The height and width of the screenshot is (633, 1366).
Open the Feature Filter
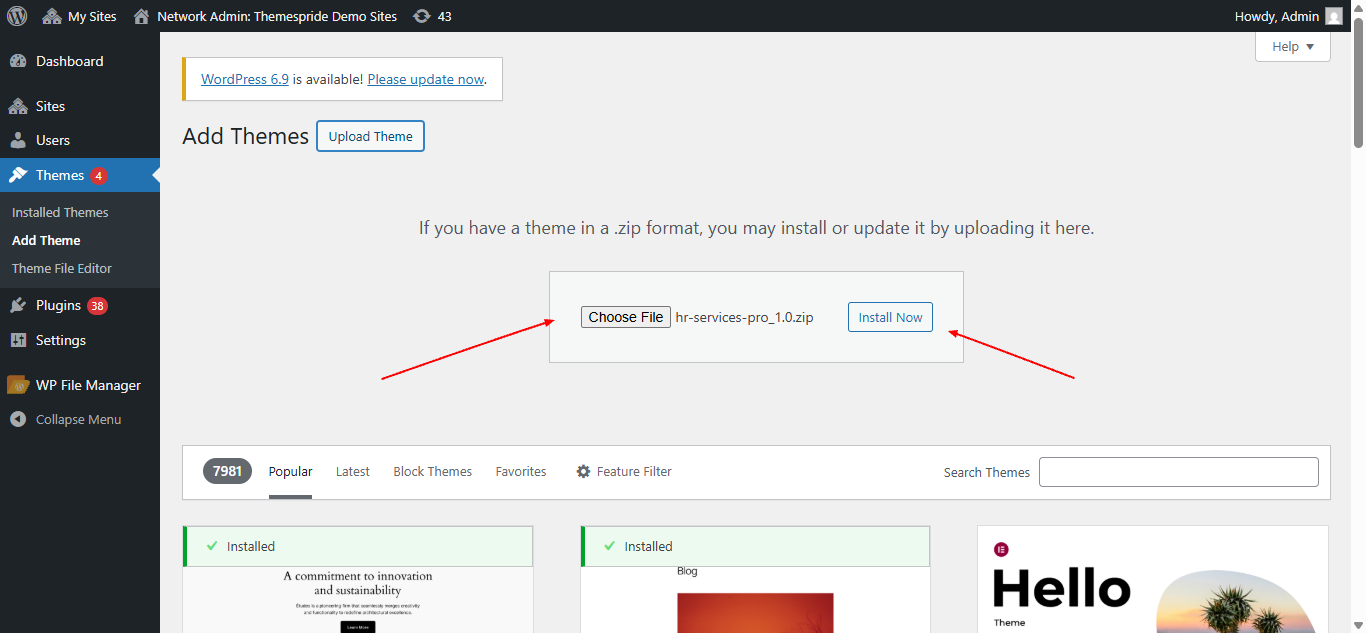click(623, 471)
